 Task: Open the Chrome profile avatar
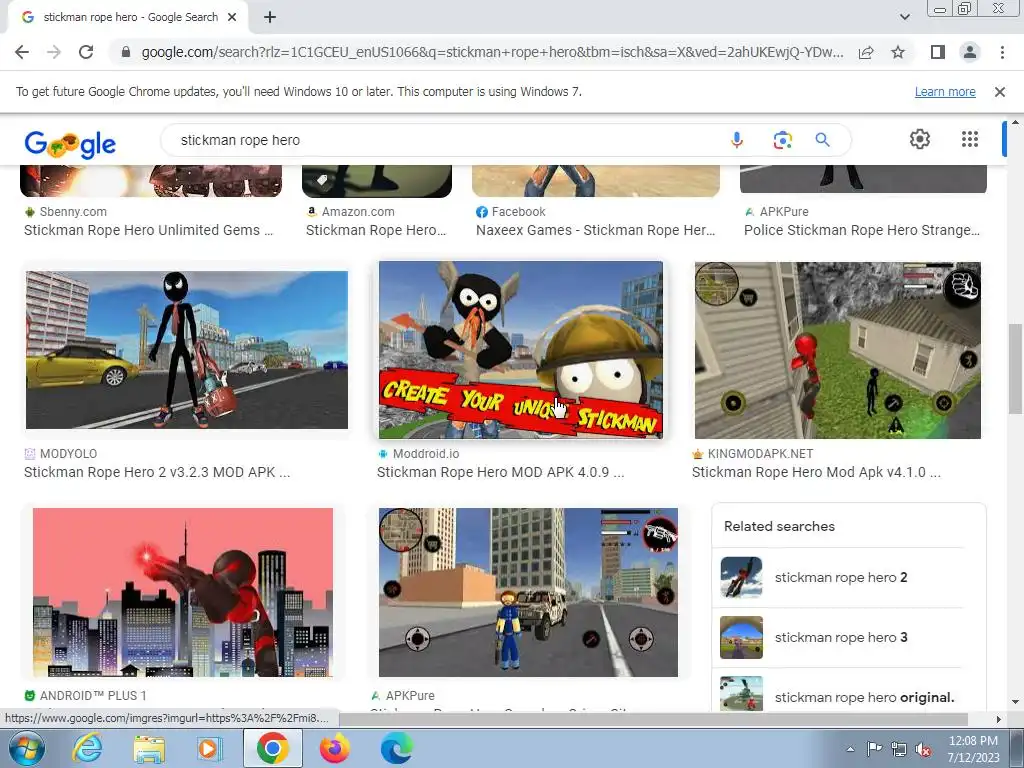pos(970,52)
